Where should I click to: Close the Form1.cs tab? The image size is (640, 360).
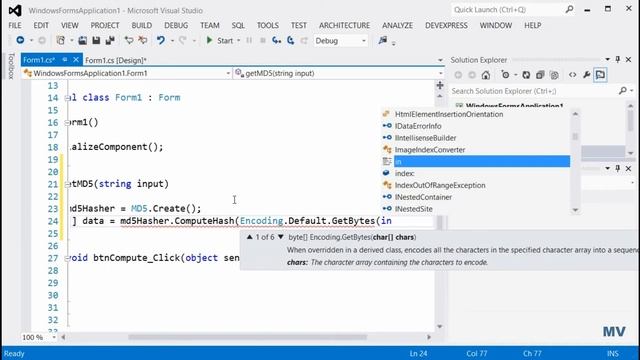76,60
